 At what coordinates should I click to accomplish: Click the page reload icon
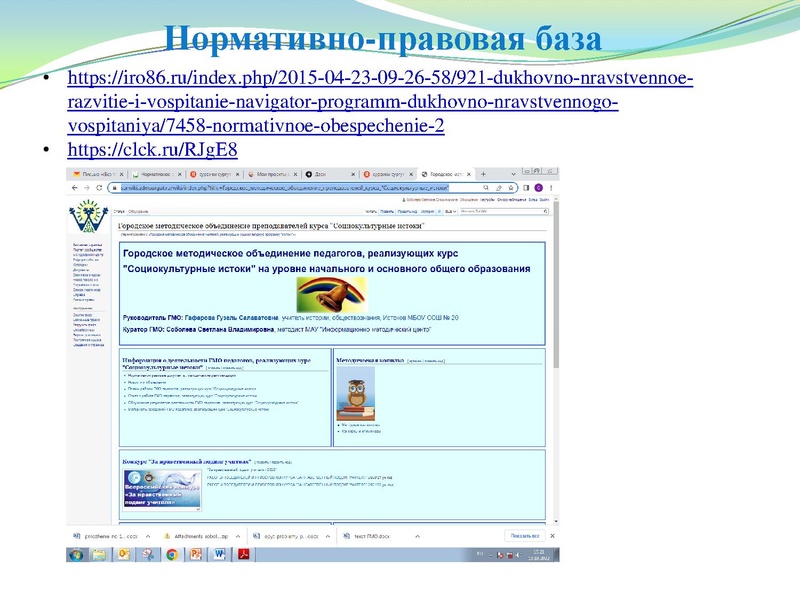point(96,186)
